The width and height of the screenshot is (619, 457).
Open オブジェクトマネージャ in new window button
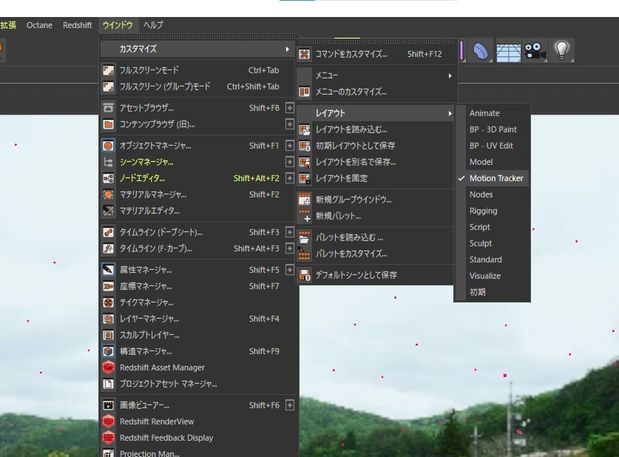pos(290,146)
